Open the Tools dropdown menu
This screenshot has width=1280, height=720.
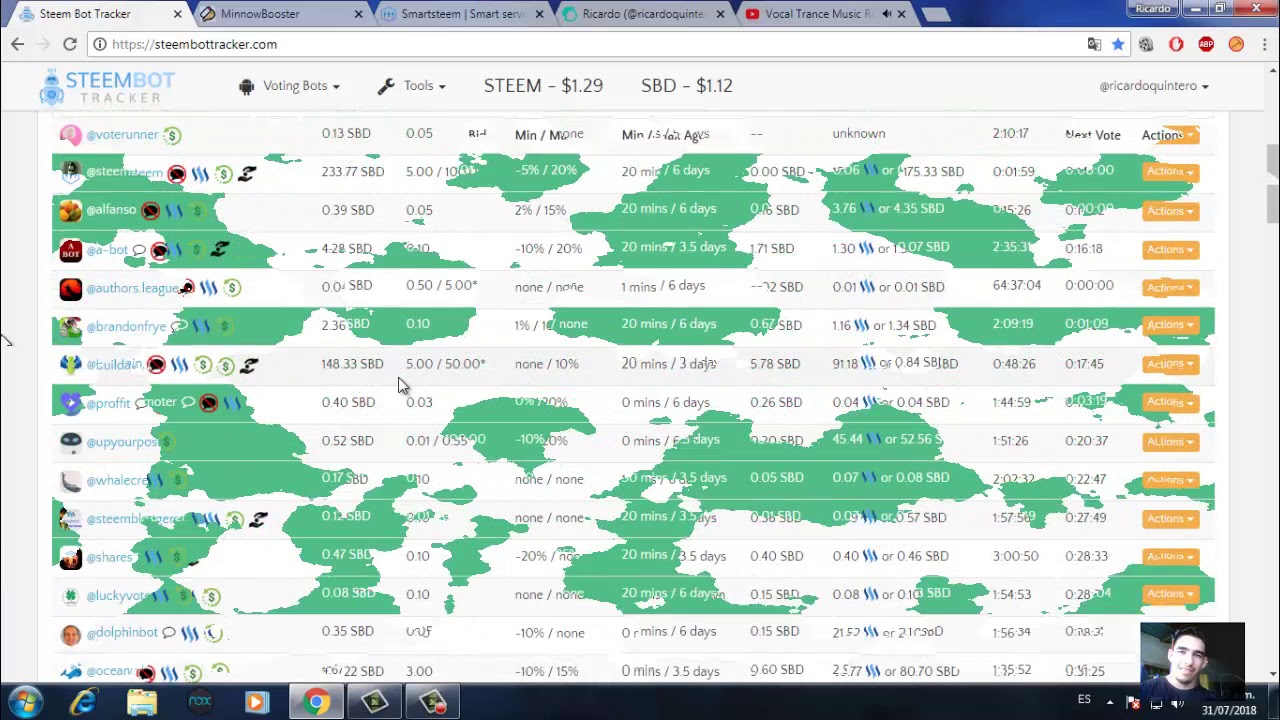click(411, 86)
